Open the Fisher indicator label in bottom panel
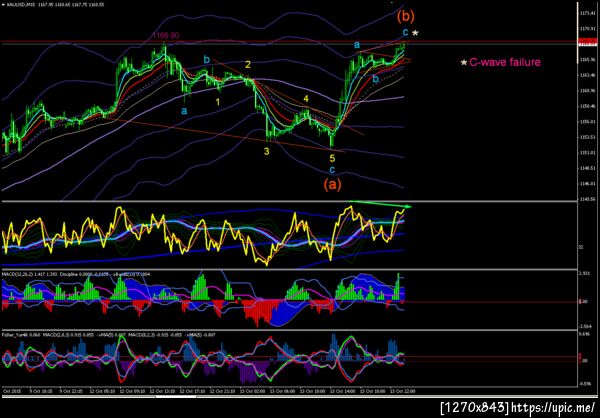 click(x=10, y=335)
